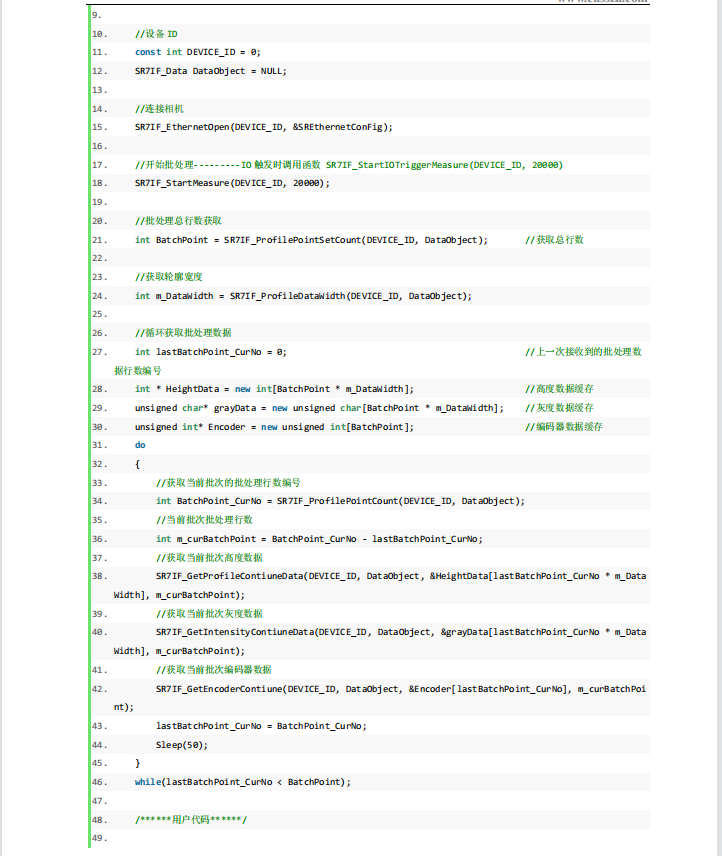Click the SR7IF_ProfilePointCount call on line 34

340,501
